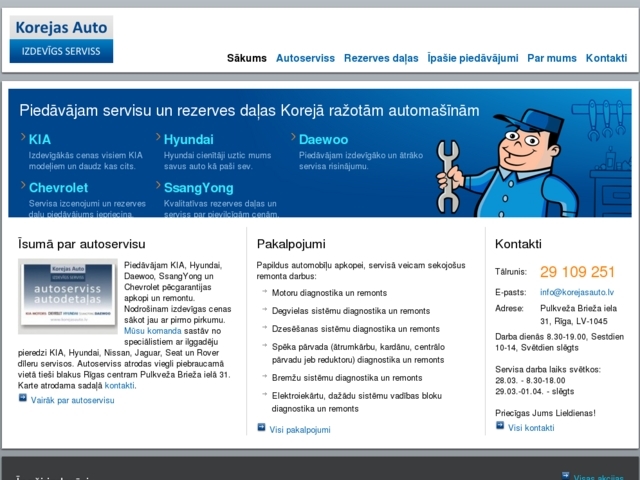
Task: Go to the Autoserviss menu page
Action: (305, 58)
